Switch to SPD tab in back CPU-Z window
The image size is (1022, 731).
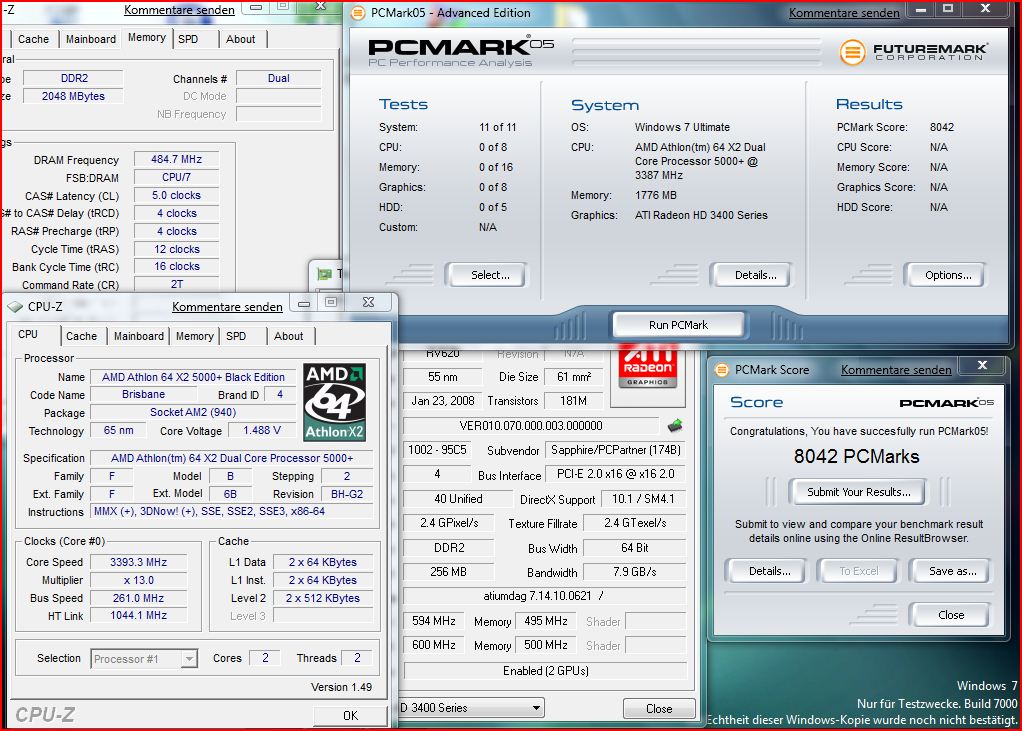click(x=188, y=39)
